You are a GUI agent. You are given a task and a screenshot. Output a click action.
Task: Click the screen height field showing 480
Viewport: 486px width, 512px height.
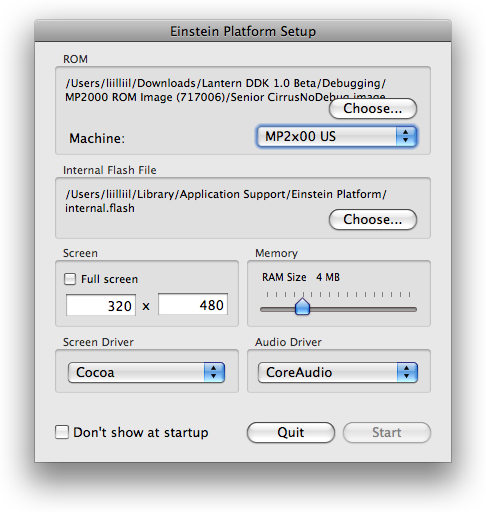[x=193, y=304]
